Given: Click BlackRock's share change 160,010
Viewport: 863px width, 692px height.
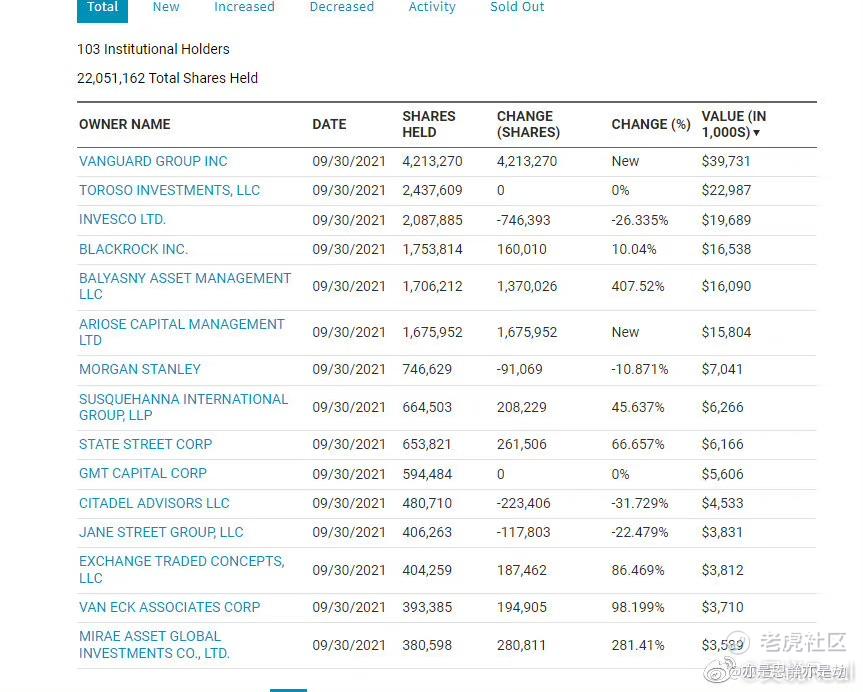Looking at the screenshot, I should (522, 249).
